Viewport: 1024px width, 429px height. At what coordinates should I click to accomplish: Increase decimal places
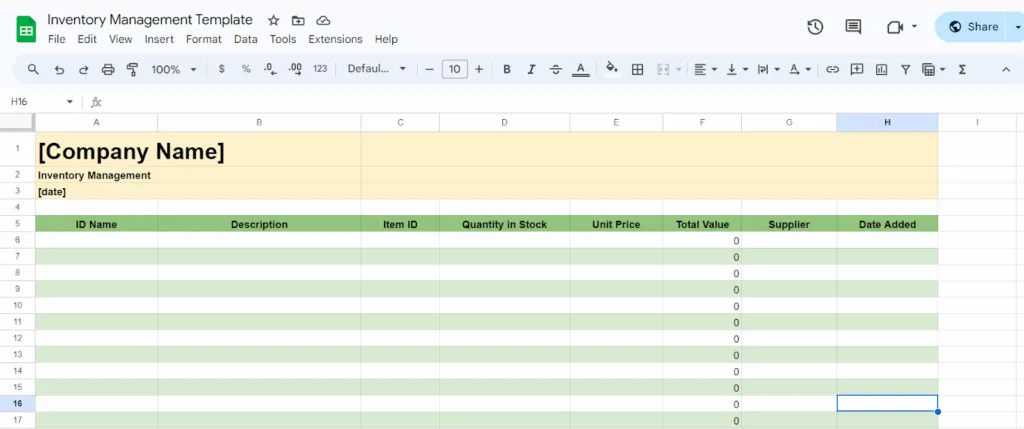pos(295,69)
